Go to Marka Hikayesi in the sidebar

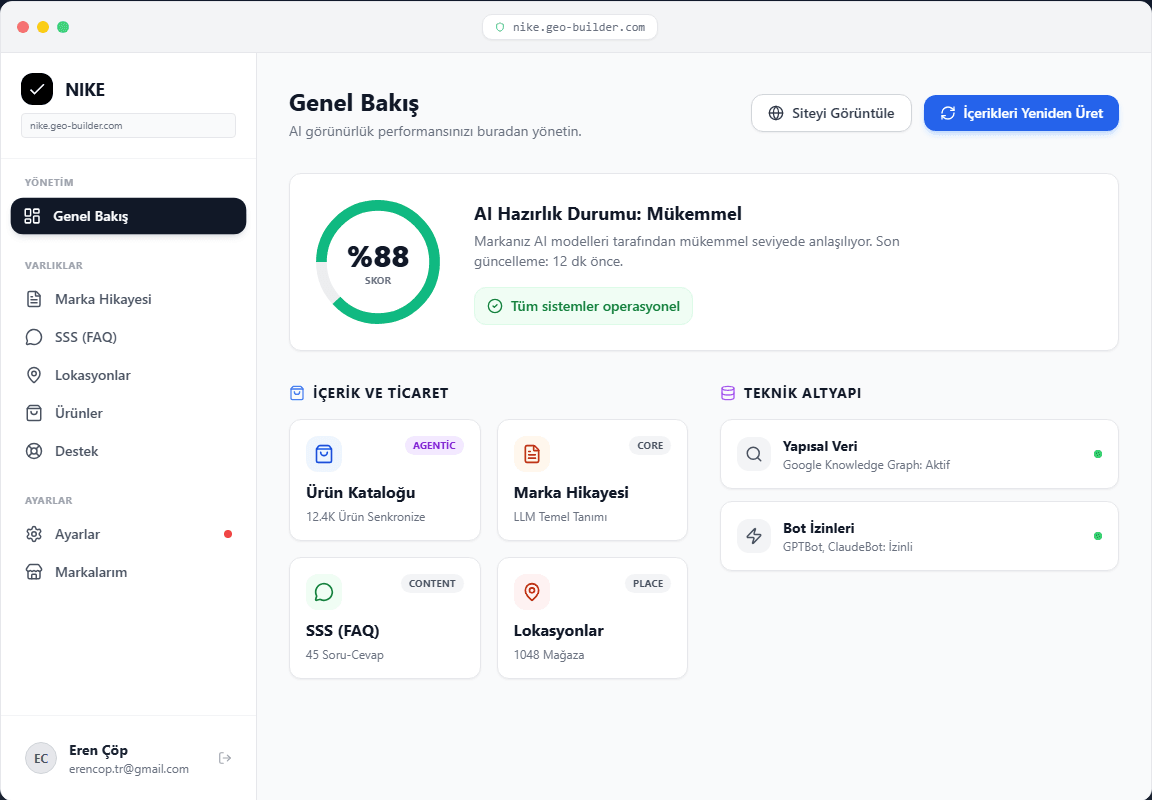click(129, 299)
